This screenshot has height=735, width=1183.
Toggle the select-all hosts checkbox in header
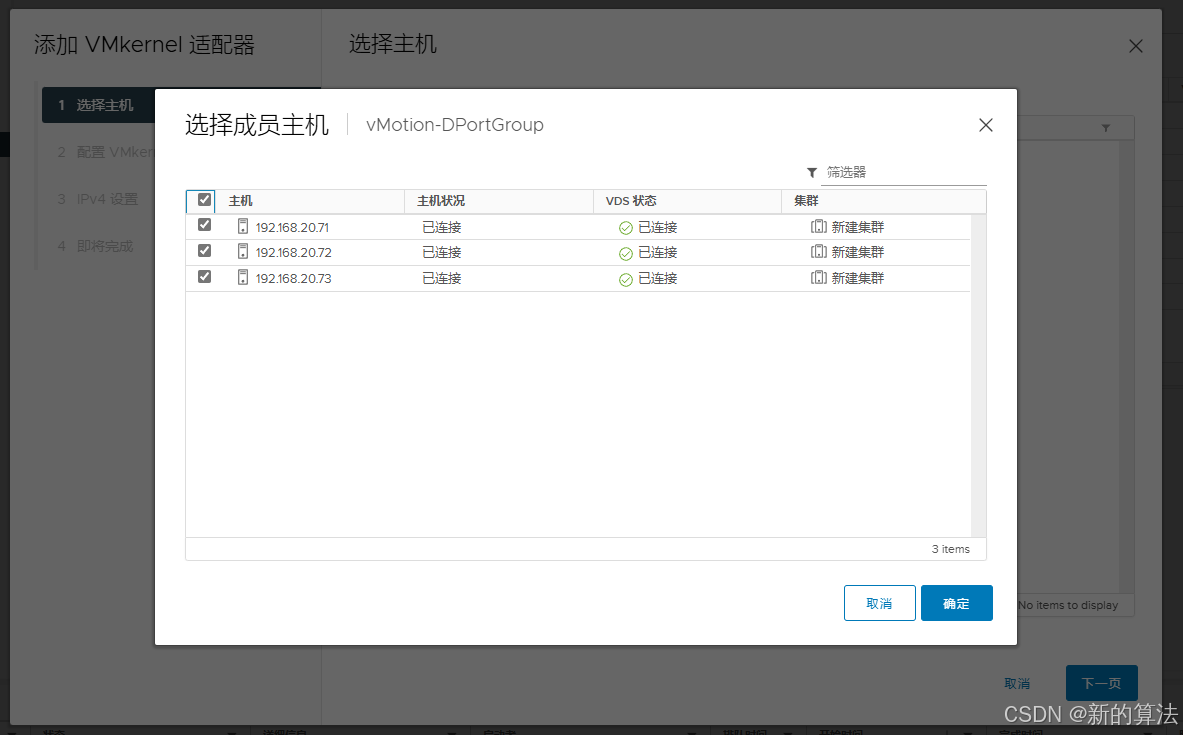[204, 200]
